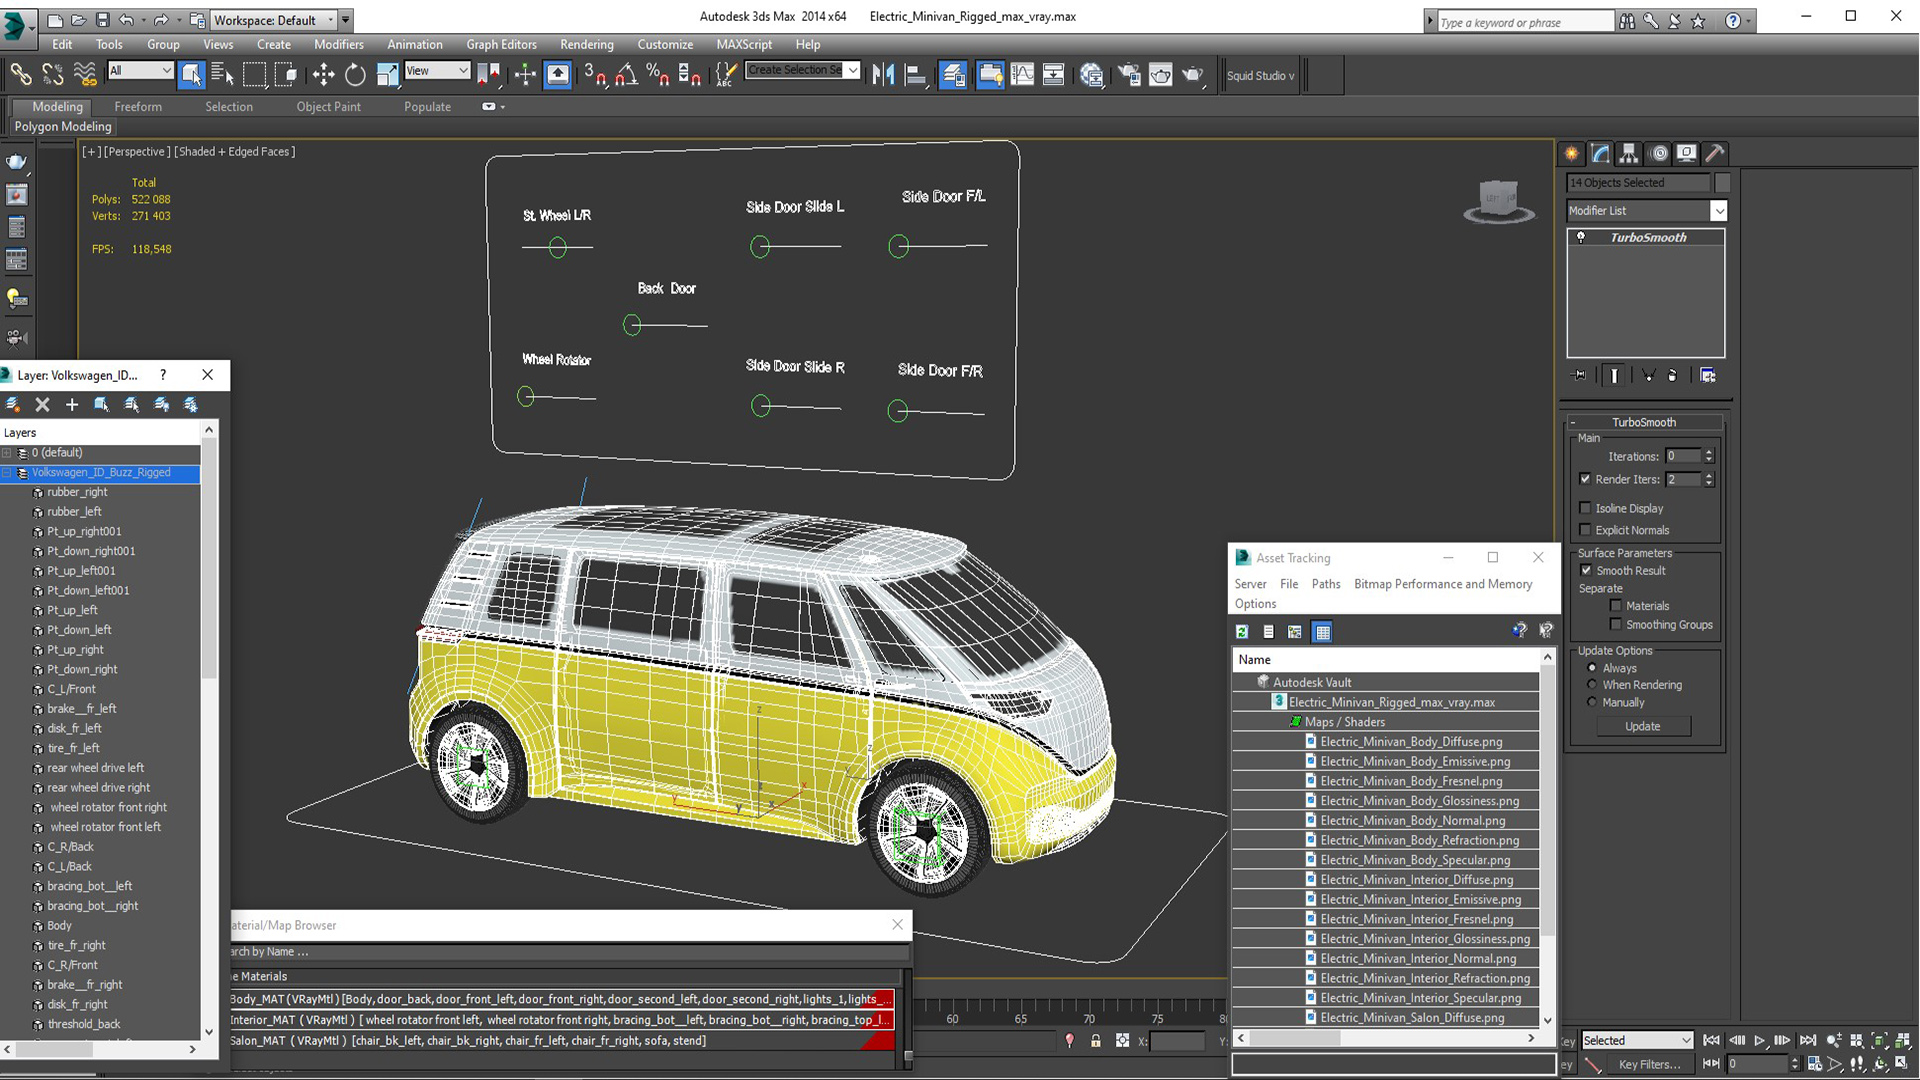
Task: Go to the end frame
Action: (1808, 1041)
